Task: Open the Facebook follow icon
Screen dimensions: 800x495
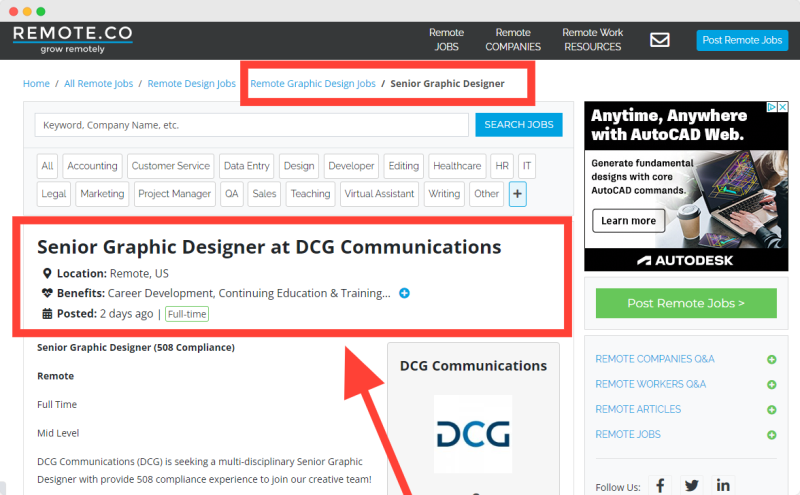Action: coord(660,485)
